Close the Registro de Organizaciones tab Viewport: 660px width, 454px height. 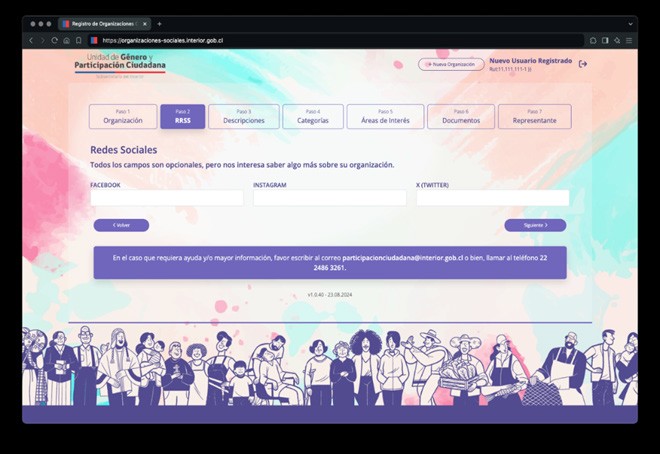[x=145, y=24]
